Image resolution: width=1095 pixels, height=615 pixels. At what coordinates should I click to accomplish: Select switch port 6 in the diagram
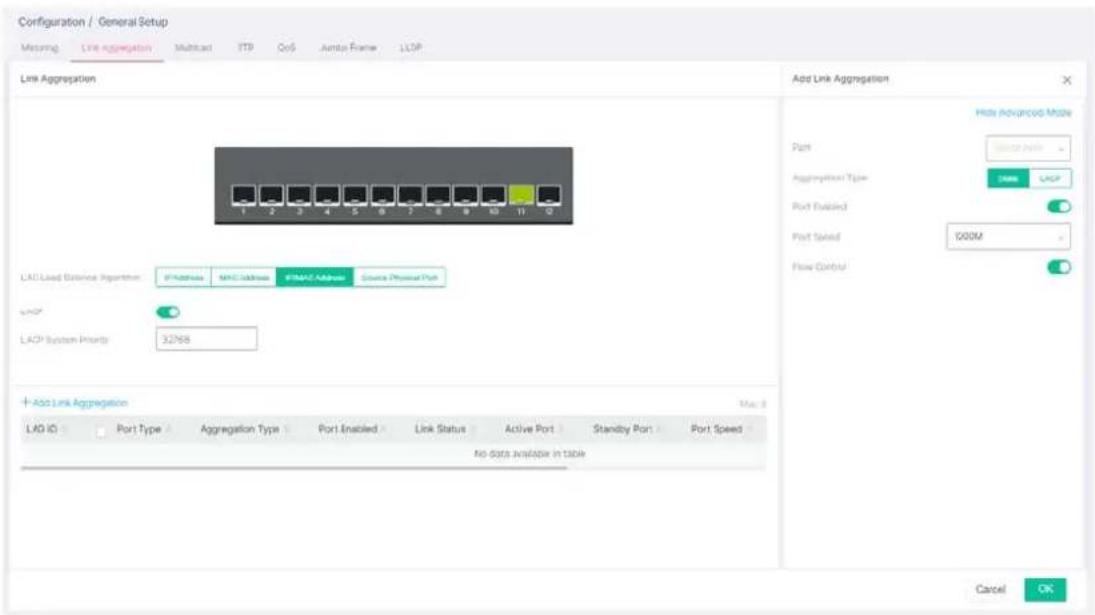tap(383, 195)
